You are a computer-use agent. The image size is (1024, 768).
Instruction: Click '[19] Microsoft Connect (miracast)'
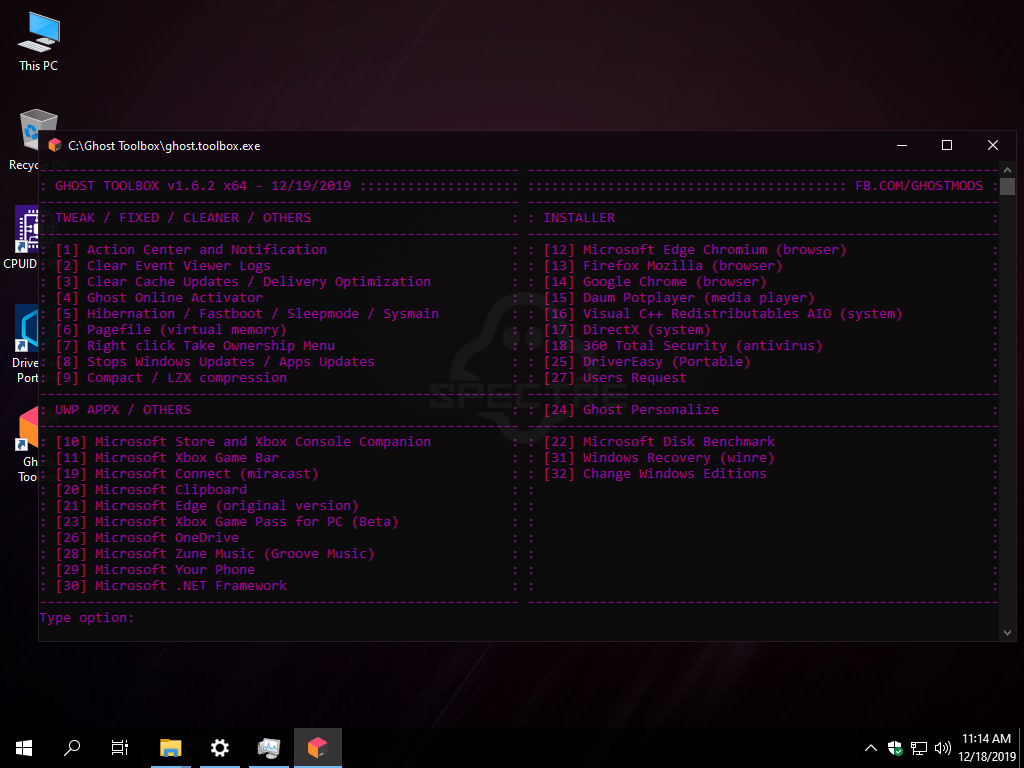[x=187, y=473]
